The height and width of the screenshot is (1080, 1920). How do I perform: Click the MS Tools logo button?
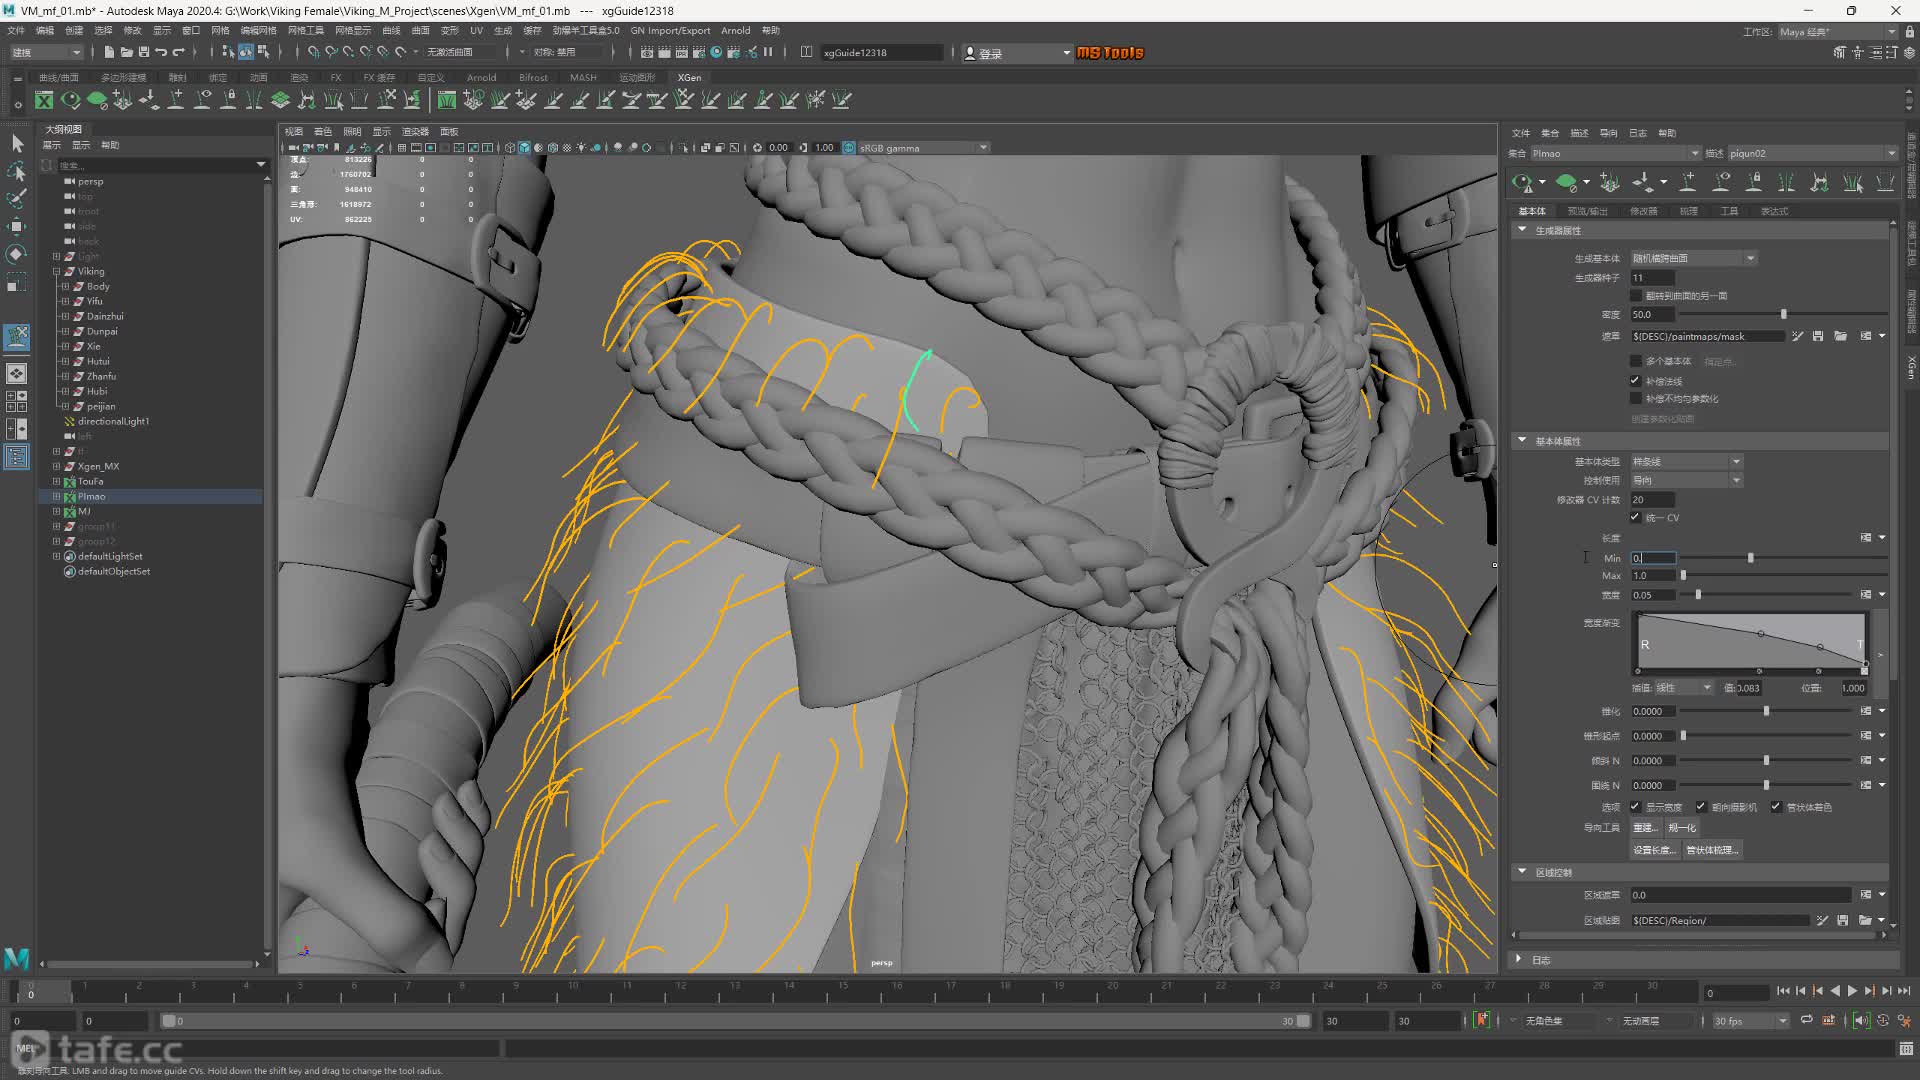point(1110,52)
